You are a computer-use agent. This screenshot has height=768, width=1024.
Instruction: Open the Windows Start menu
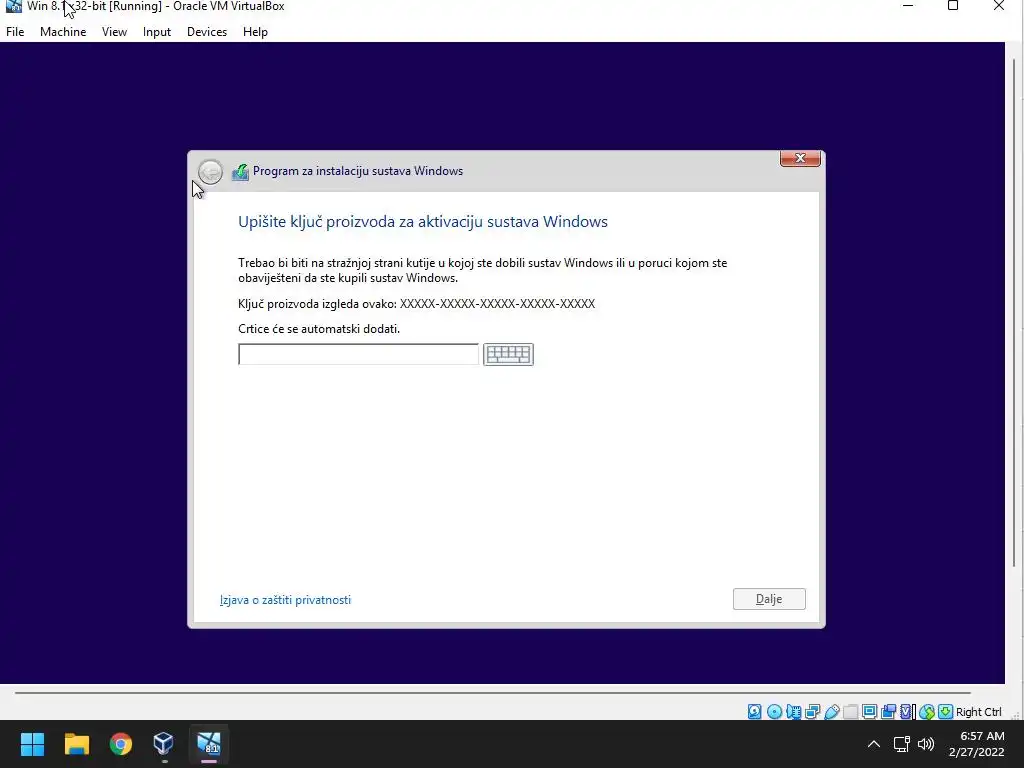point(32,744)
